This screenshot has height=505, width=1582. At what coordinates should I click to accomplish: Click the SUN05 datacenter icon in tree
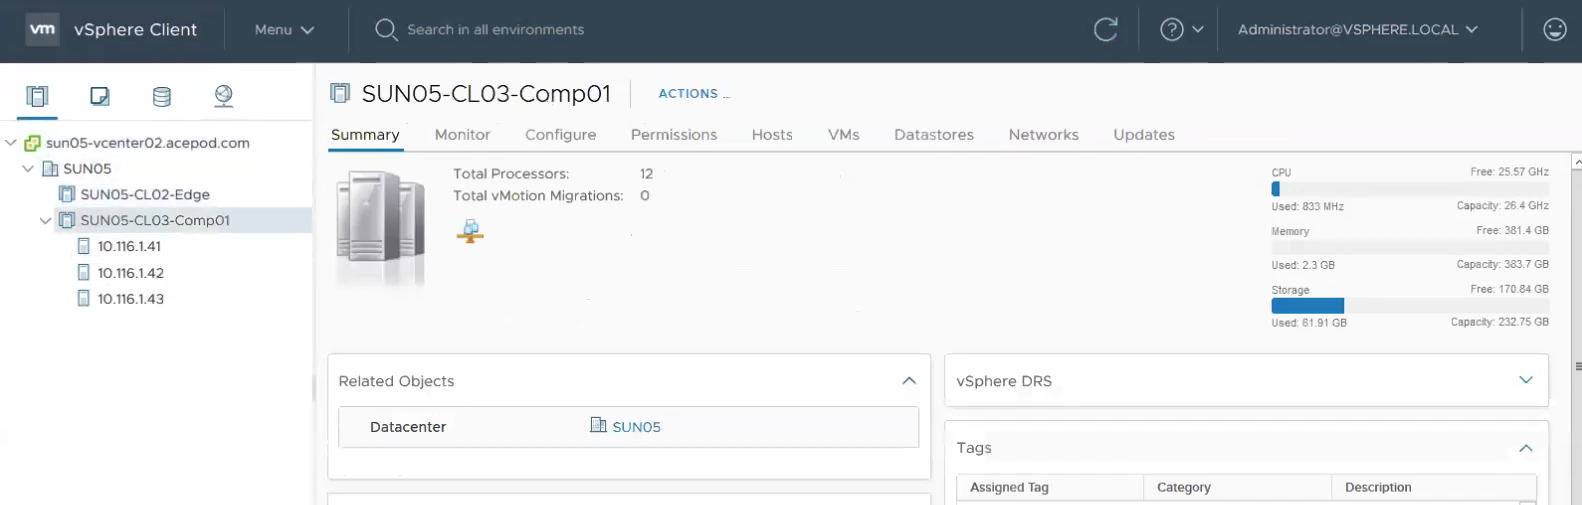point(50,169)
